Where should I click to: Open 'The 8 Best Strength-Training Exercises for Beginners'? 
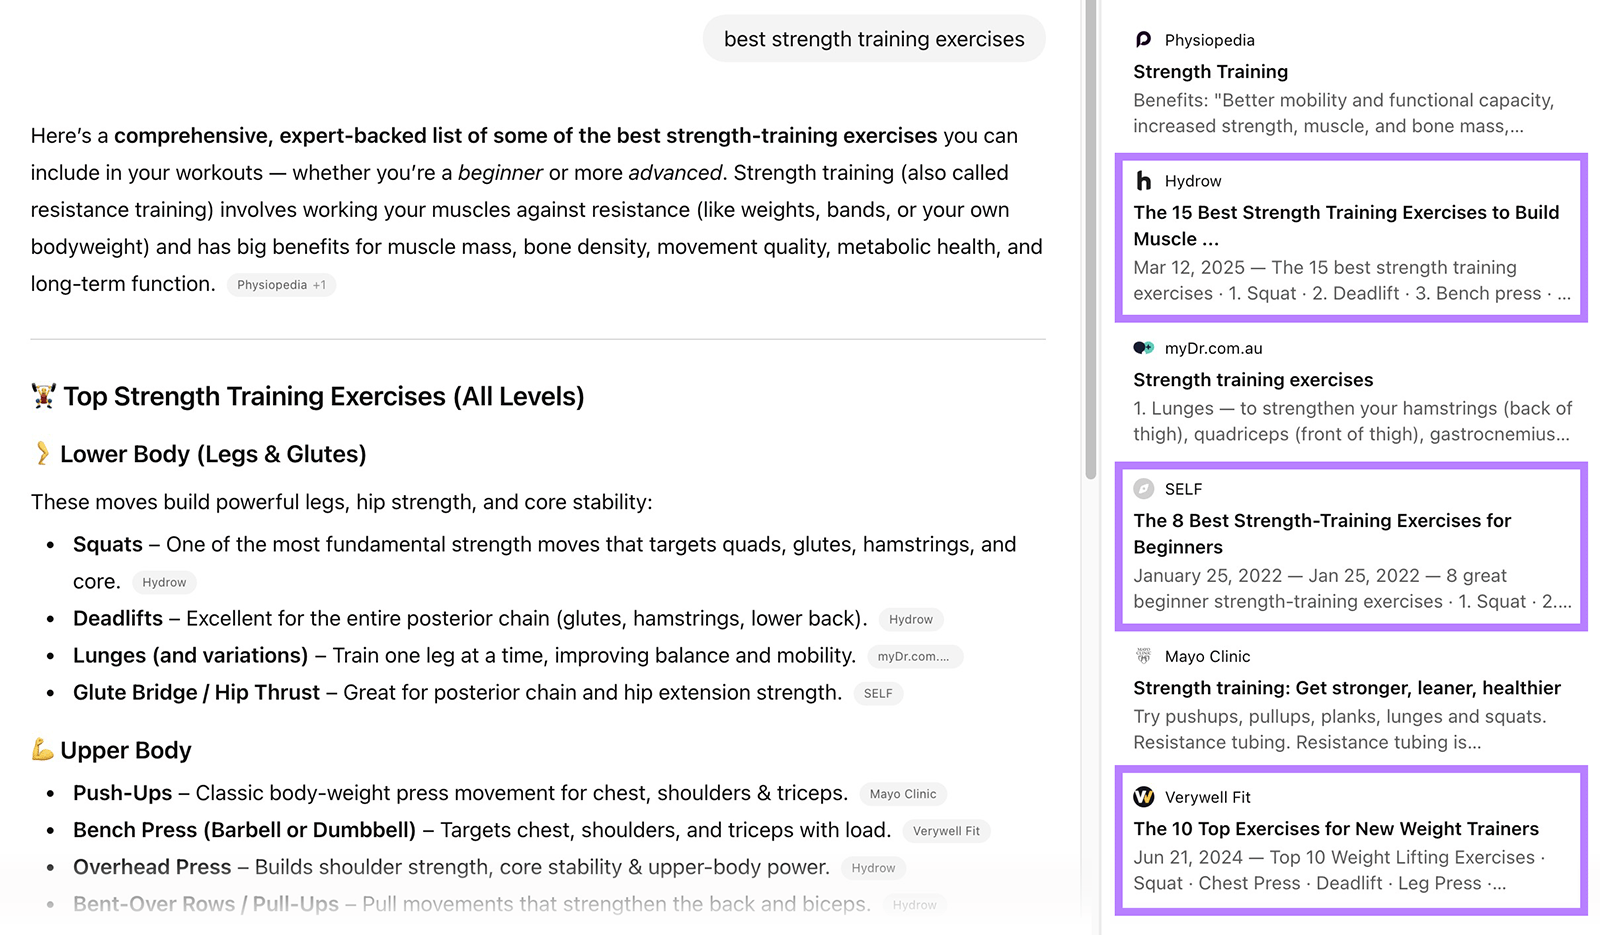point(1322,533)
